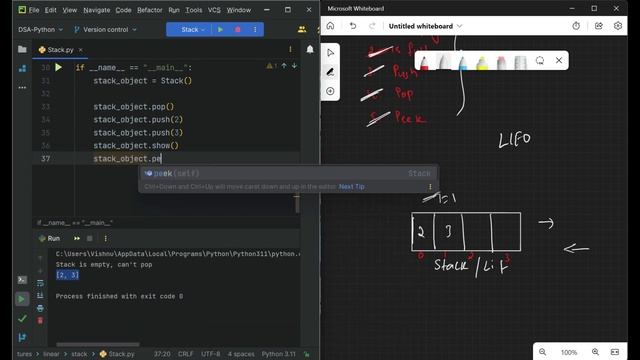Open the PyCharm notifications bell
This screenshot has height=360, width=640.
(x=310, y=49)
